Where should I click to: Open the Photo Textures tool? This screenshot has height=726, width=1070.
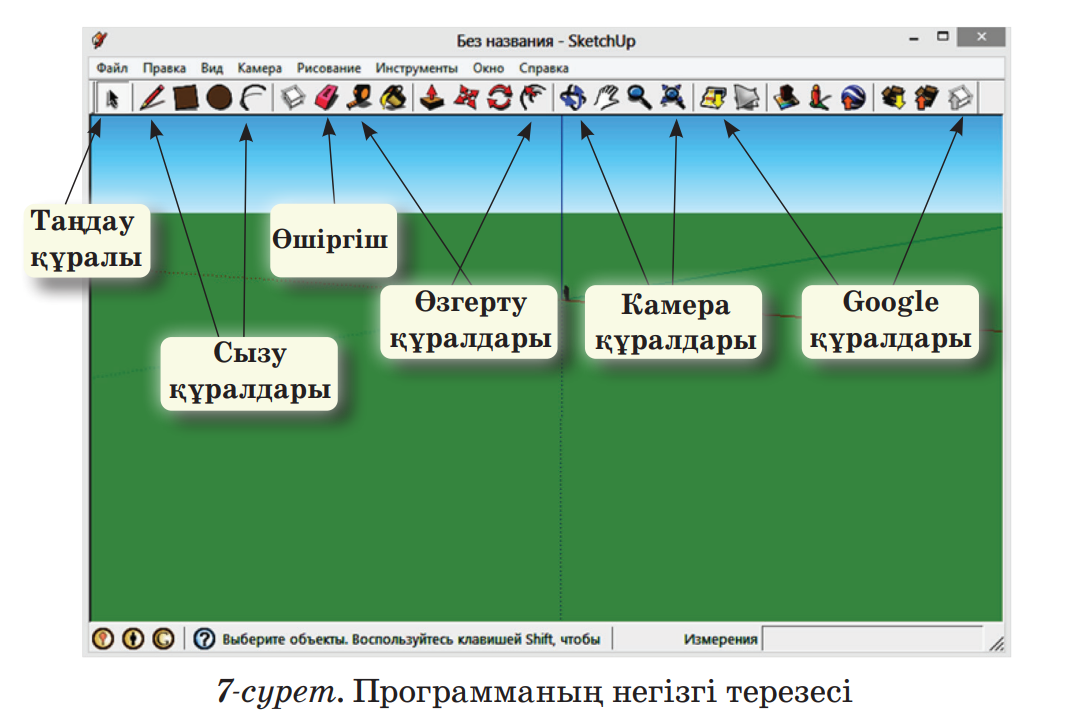(820, 98)
